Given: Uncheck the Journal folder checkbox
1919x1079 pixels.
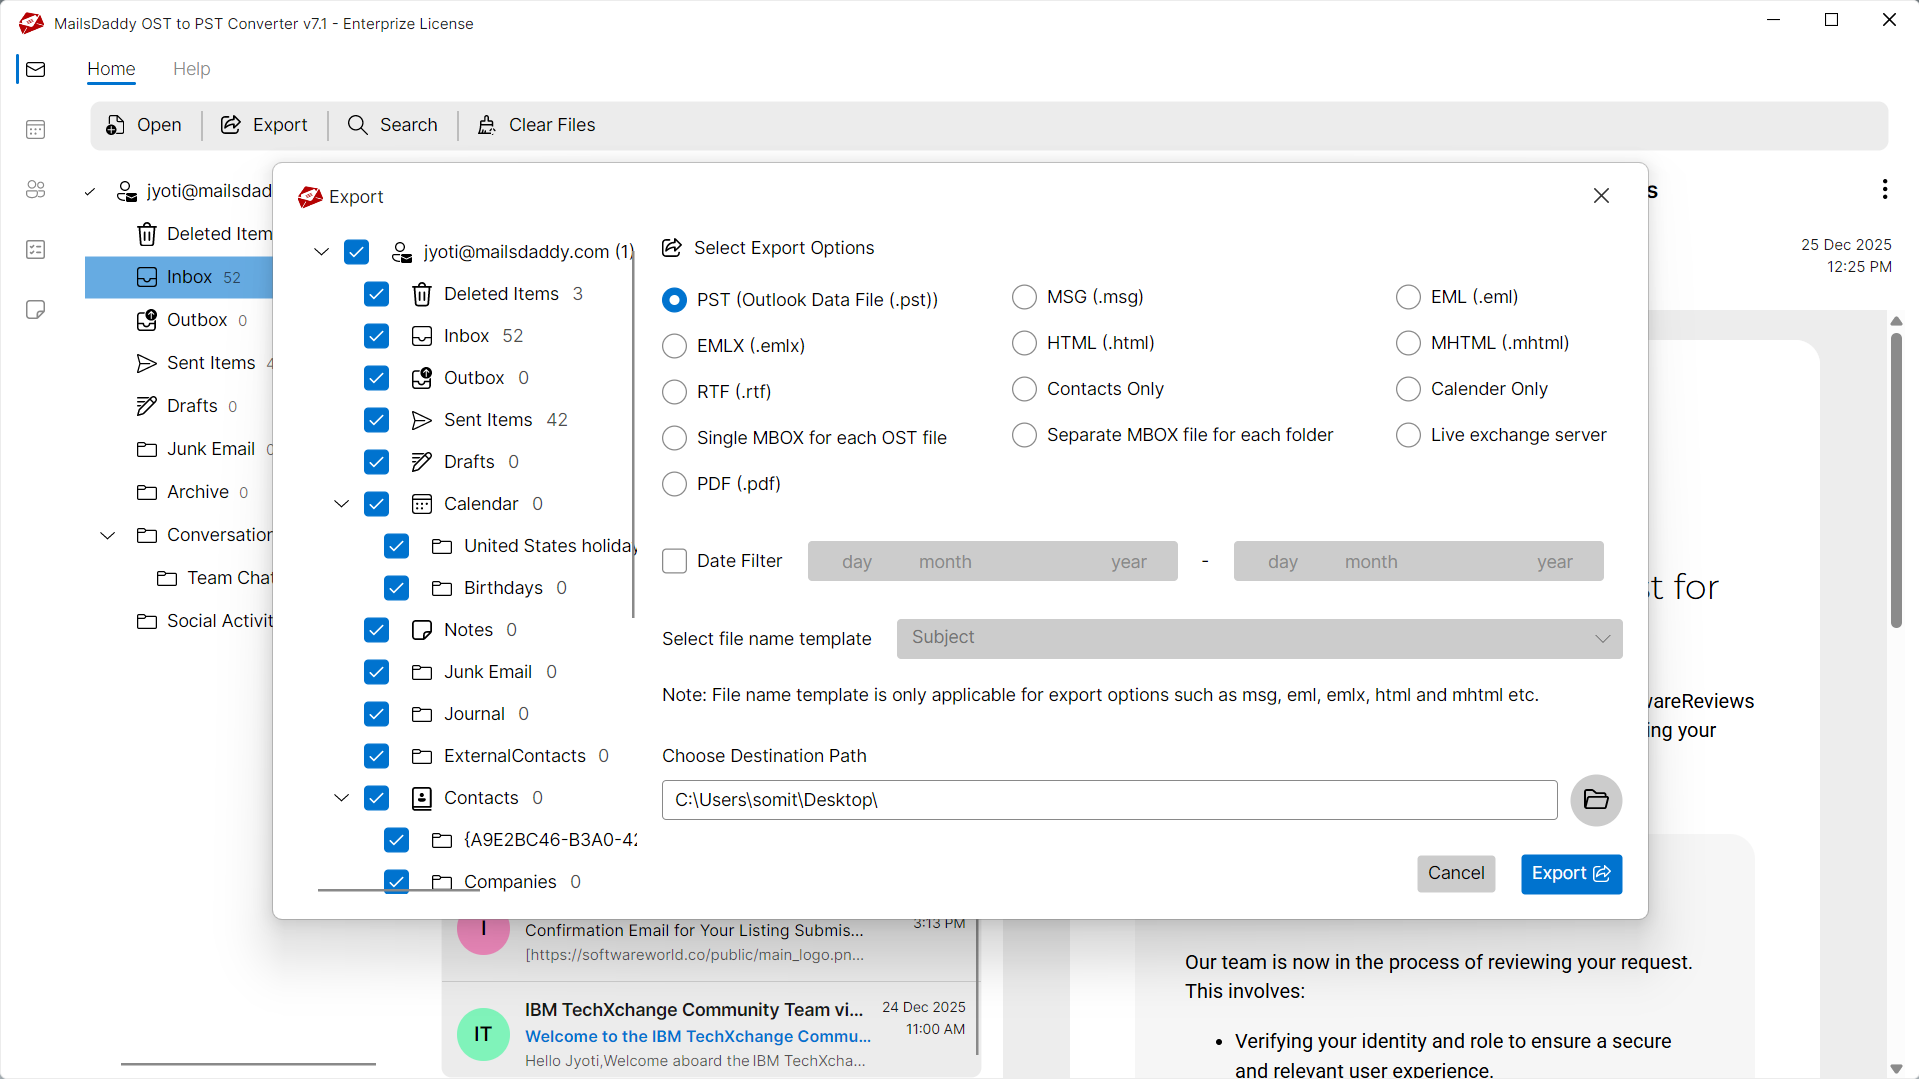Looking at the screenshot, I should click(x=376, y=714).
